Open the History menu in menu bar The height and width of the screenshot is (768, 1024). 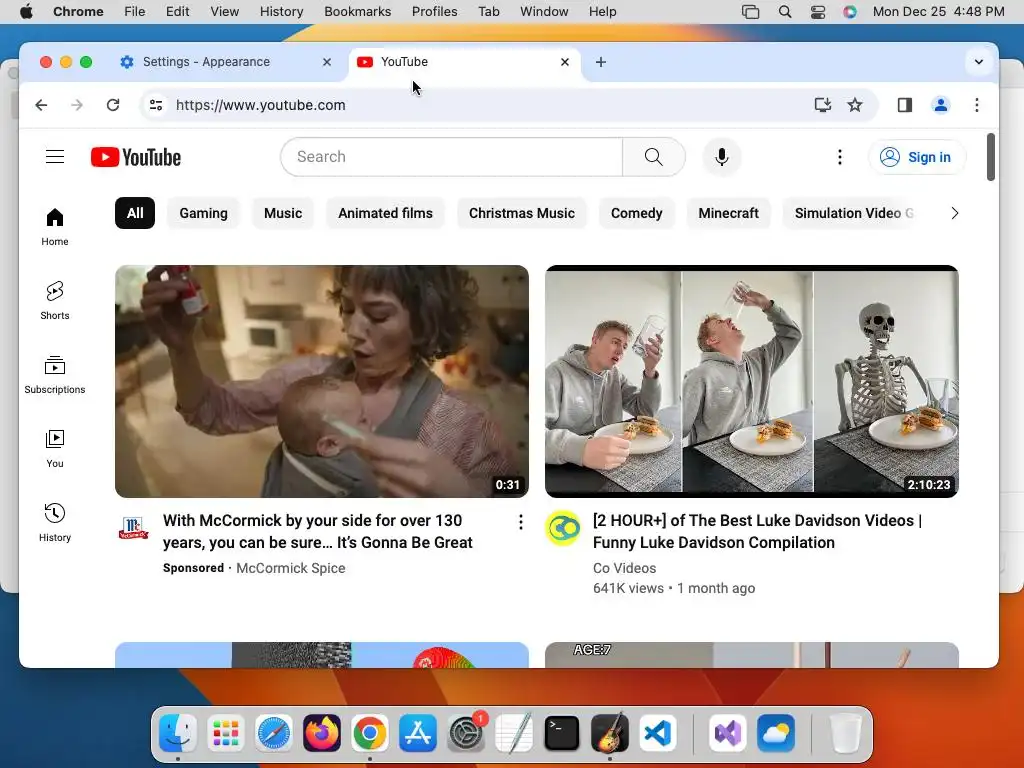point(281,12)
